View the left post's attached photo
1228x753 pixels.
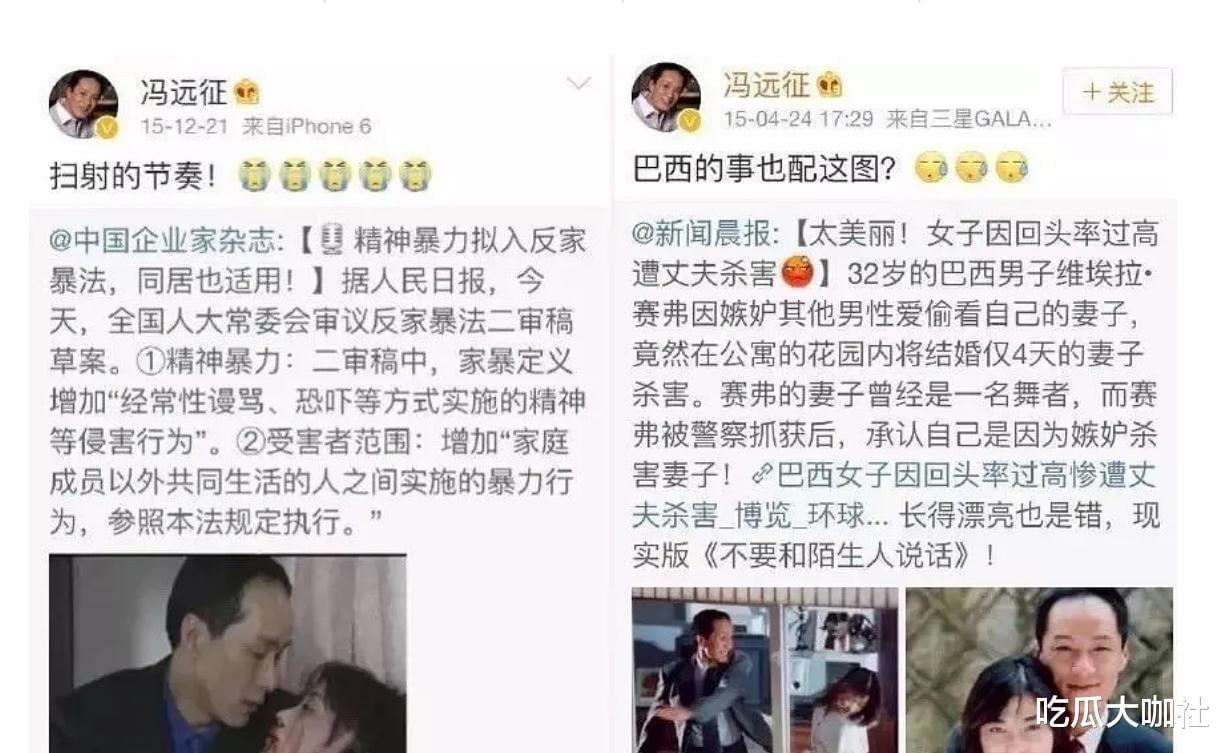click(x=228, y=653)
